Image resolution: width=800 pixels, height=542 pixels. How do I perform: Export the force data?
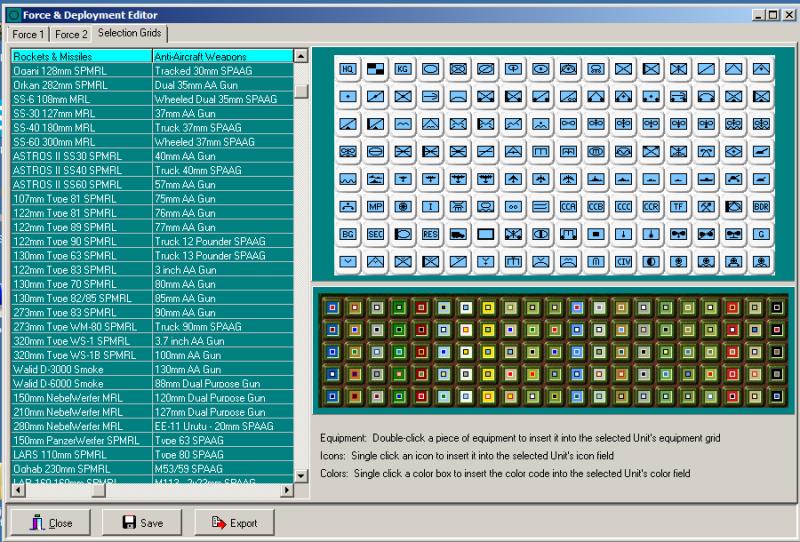click(234, 523)
